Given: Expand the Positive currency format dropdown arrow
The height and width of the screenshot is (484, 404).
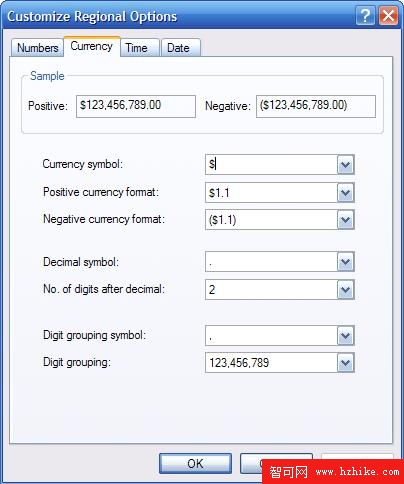Looking at the screenshot, I should (x=345, y=192).
